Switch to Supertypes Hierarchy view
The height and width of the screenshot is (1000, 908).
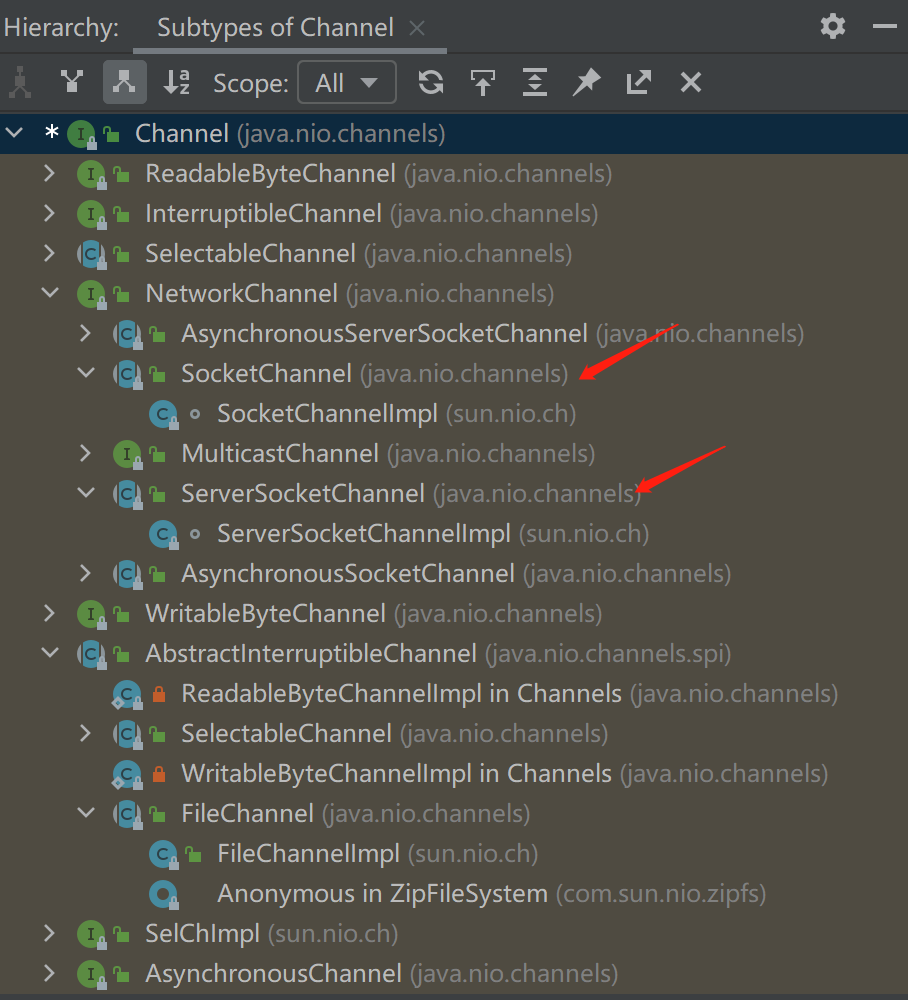tap(72, 82)
